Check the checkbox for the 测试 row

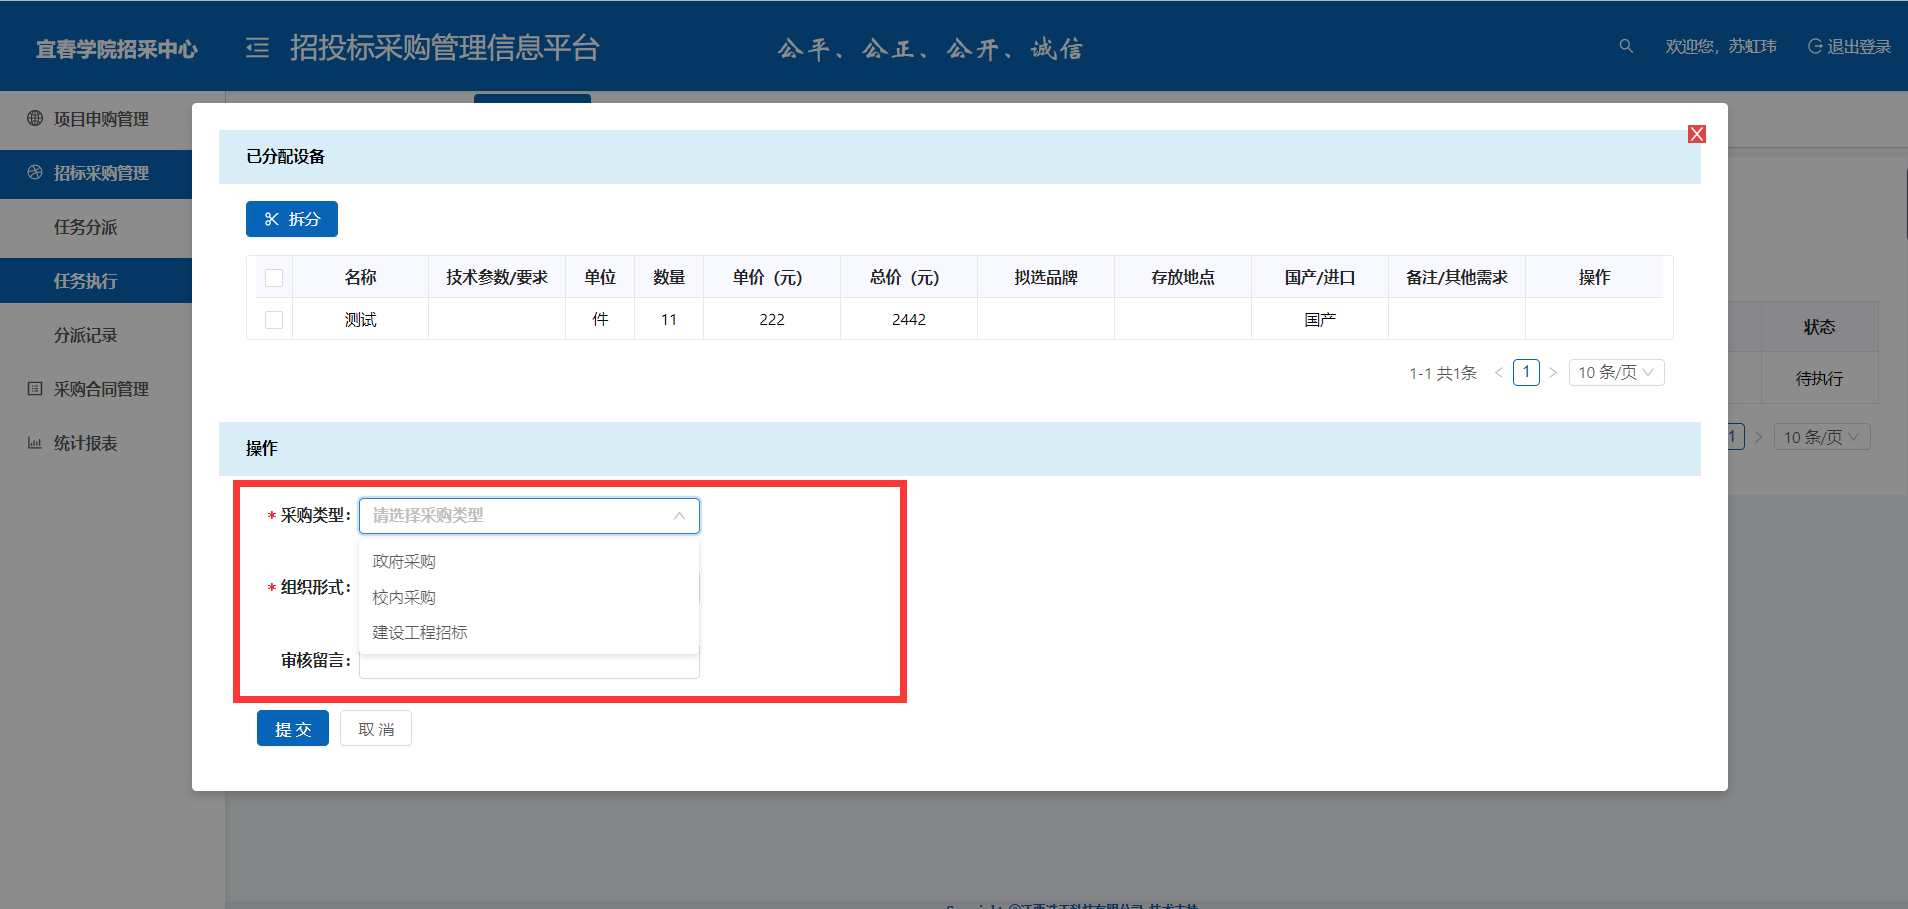tap(274, 320)
